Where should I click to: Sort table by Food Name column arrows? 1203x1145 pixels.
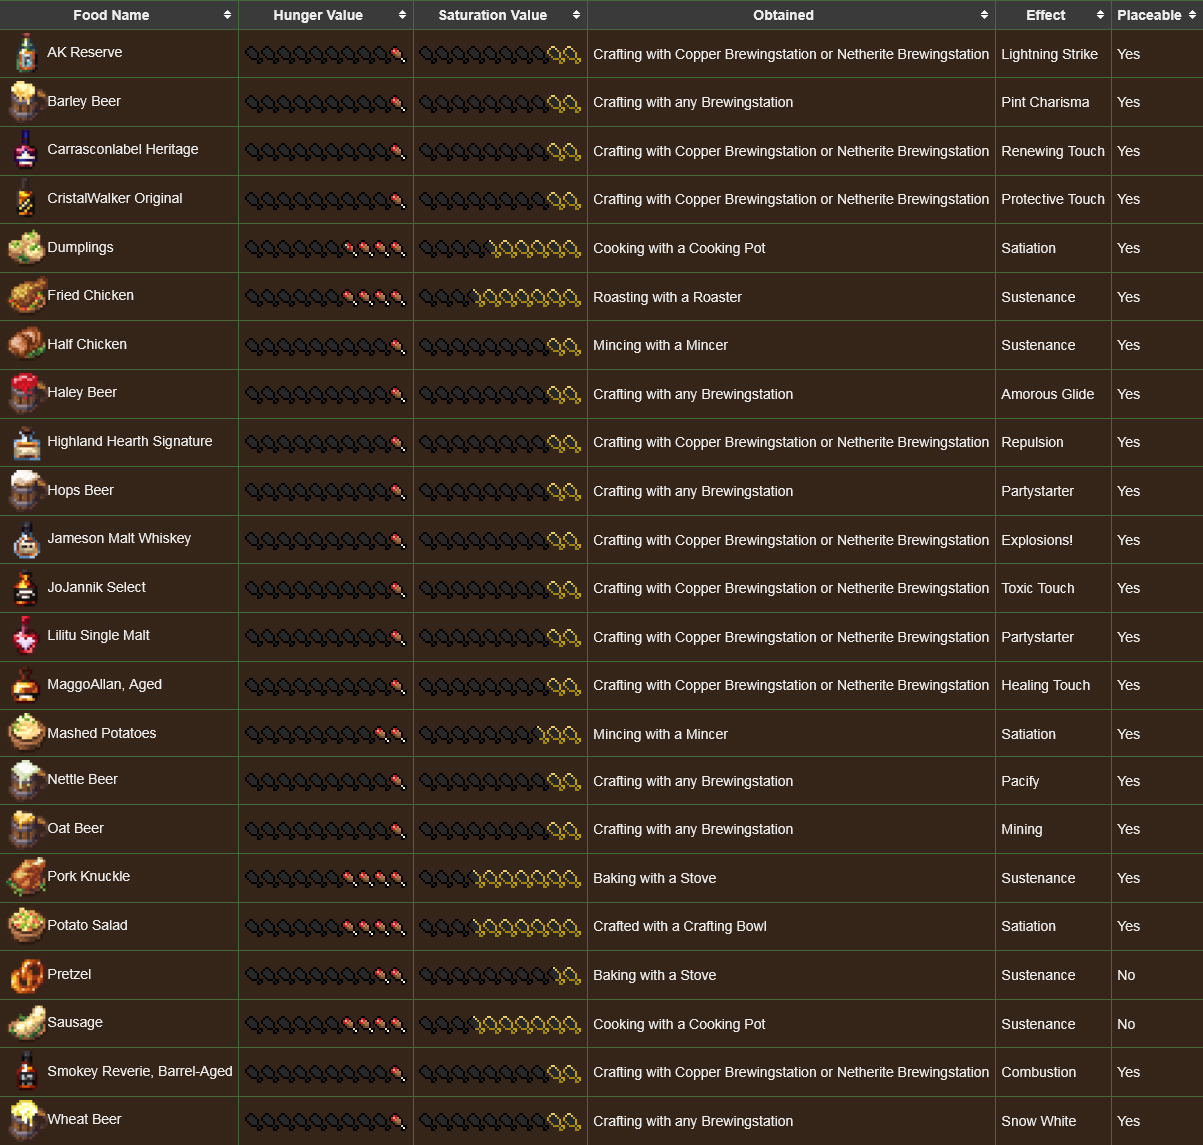pos(227,15)
